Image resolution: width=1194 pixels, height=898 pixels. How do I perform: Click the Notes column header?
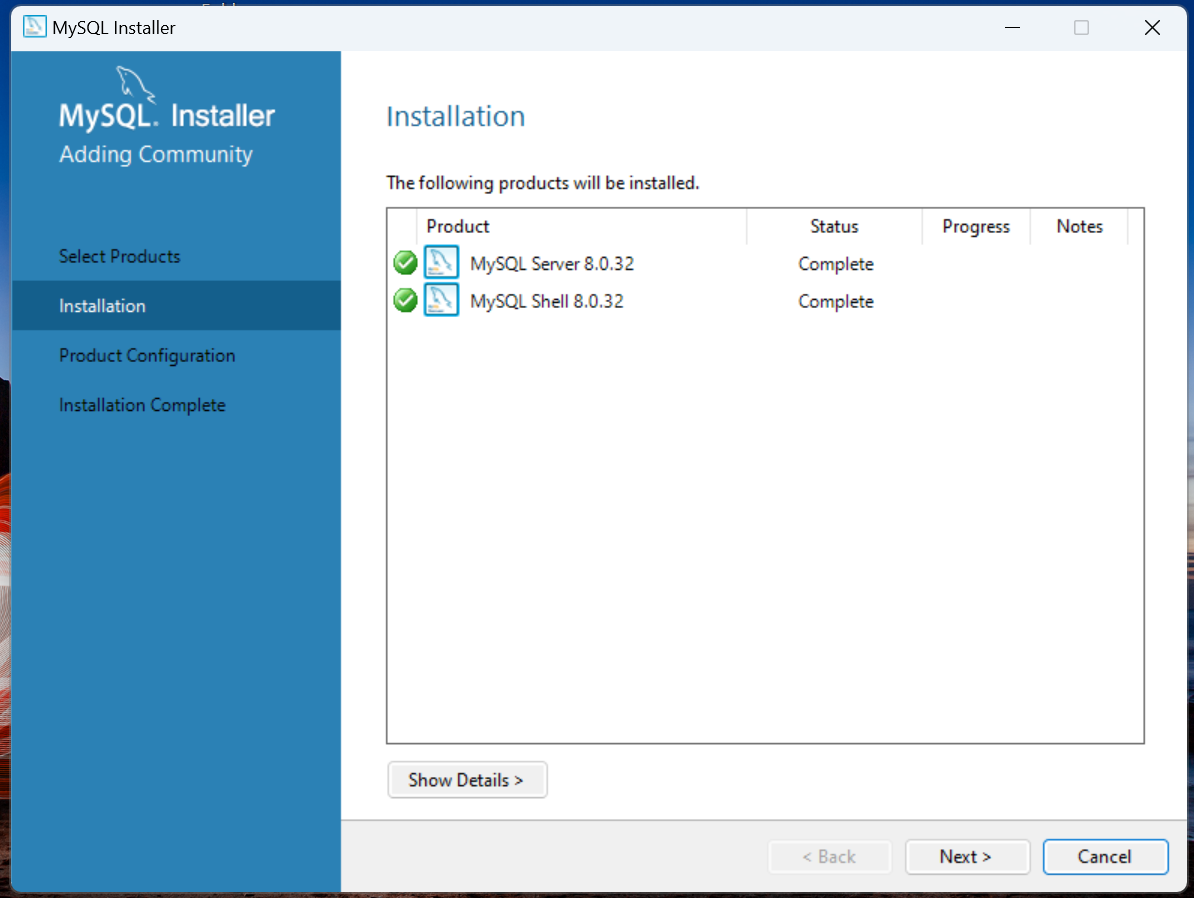tap(1079, 227)
